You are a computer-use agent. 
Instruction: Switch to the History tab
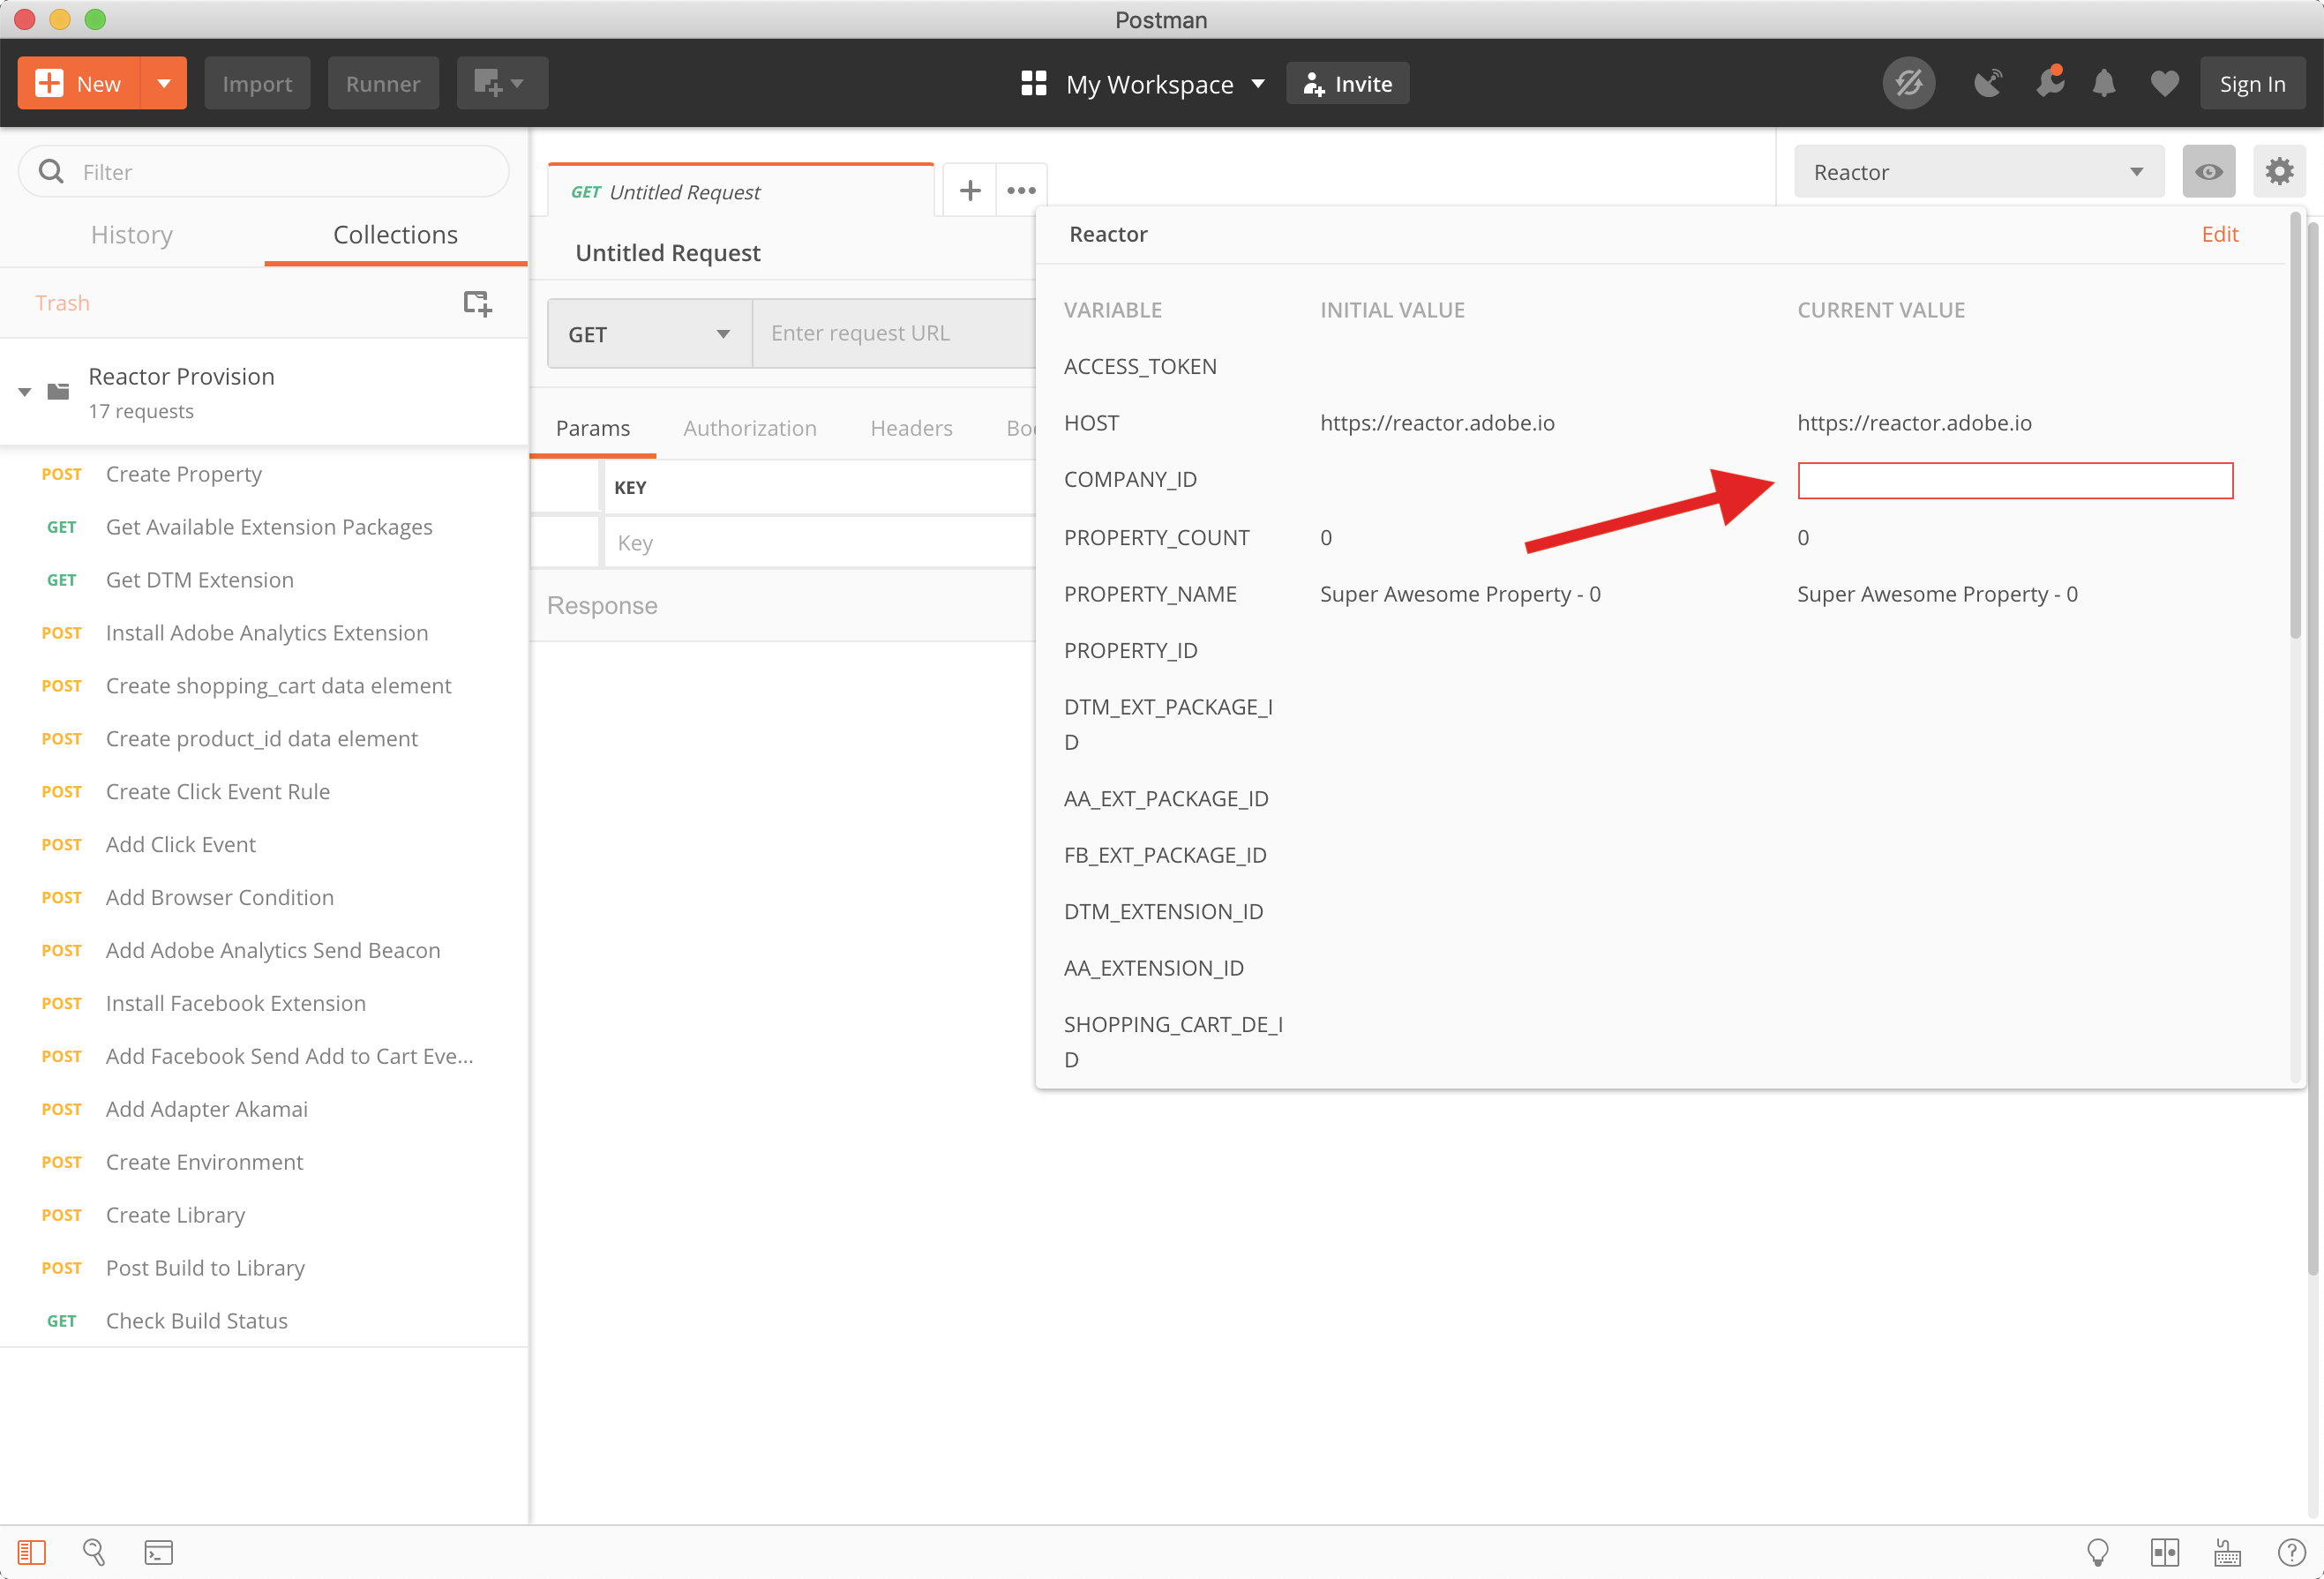point(132,235)
